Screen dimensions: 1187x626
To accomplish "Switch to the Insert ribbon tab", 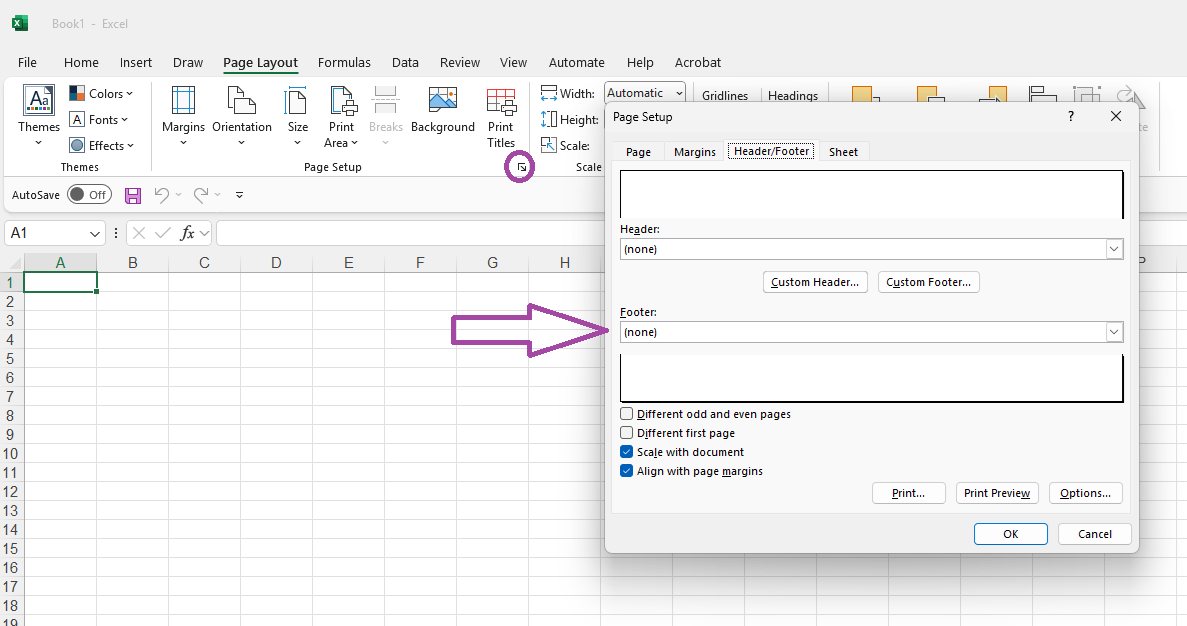I will click(136, 62).
